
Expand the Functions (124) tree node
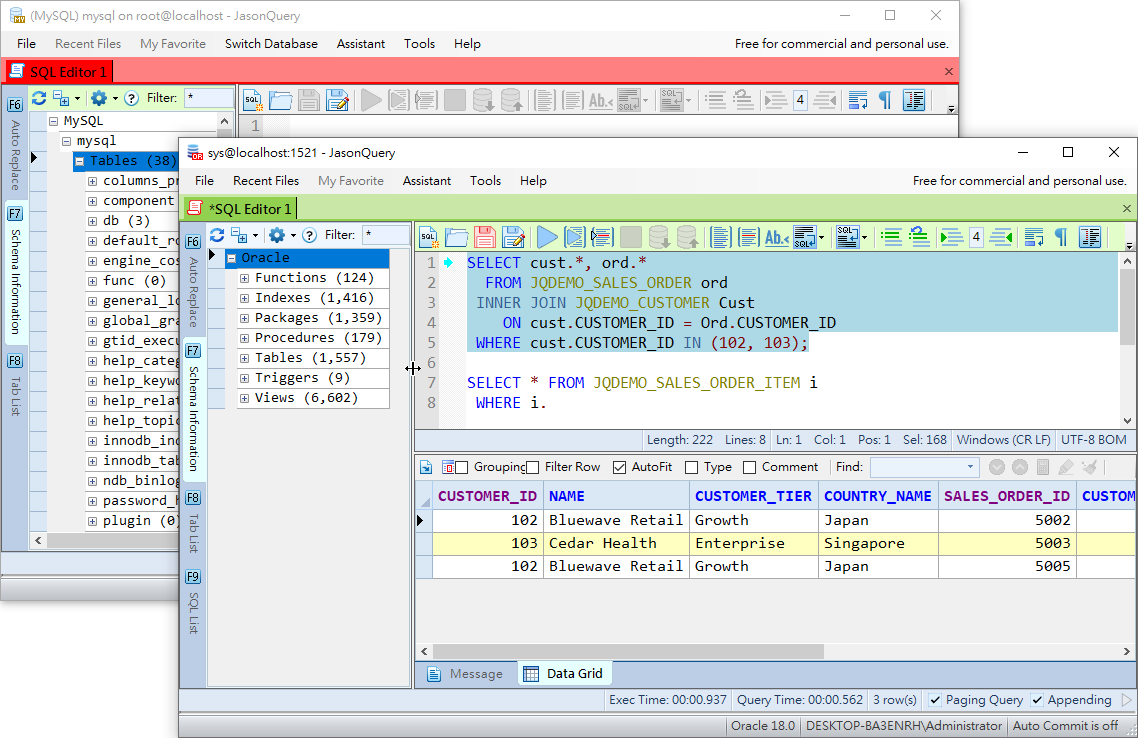pyautogui.click(x=245, y=278)
